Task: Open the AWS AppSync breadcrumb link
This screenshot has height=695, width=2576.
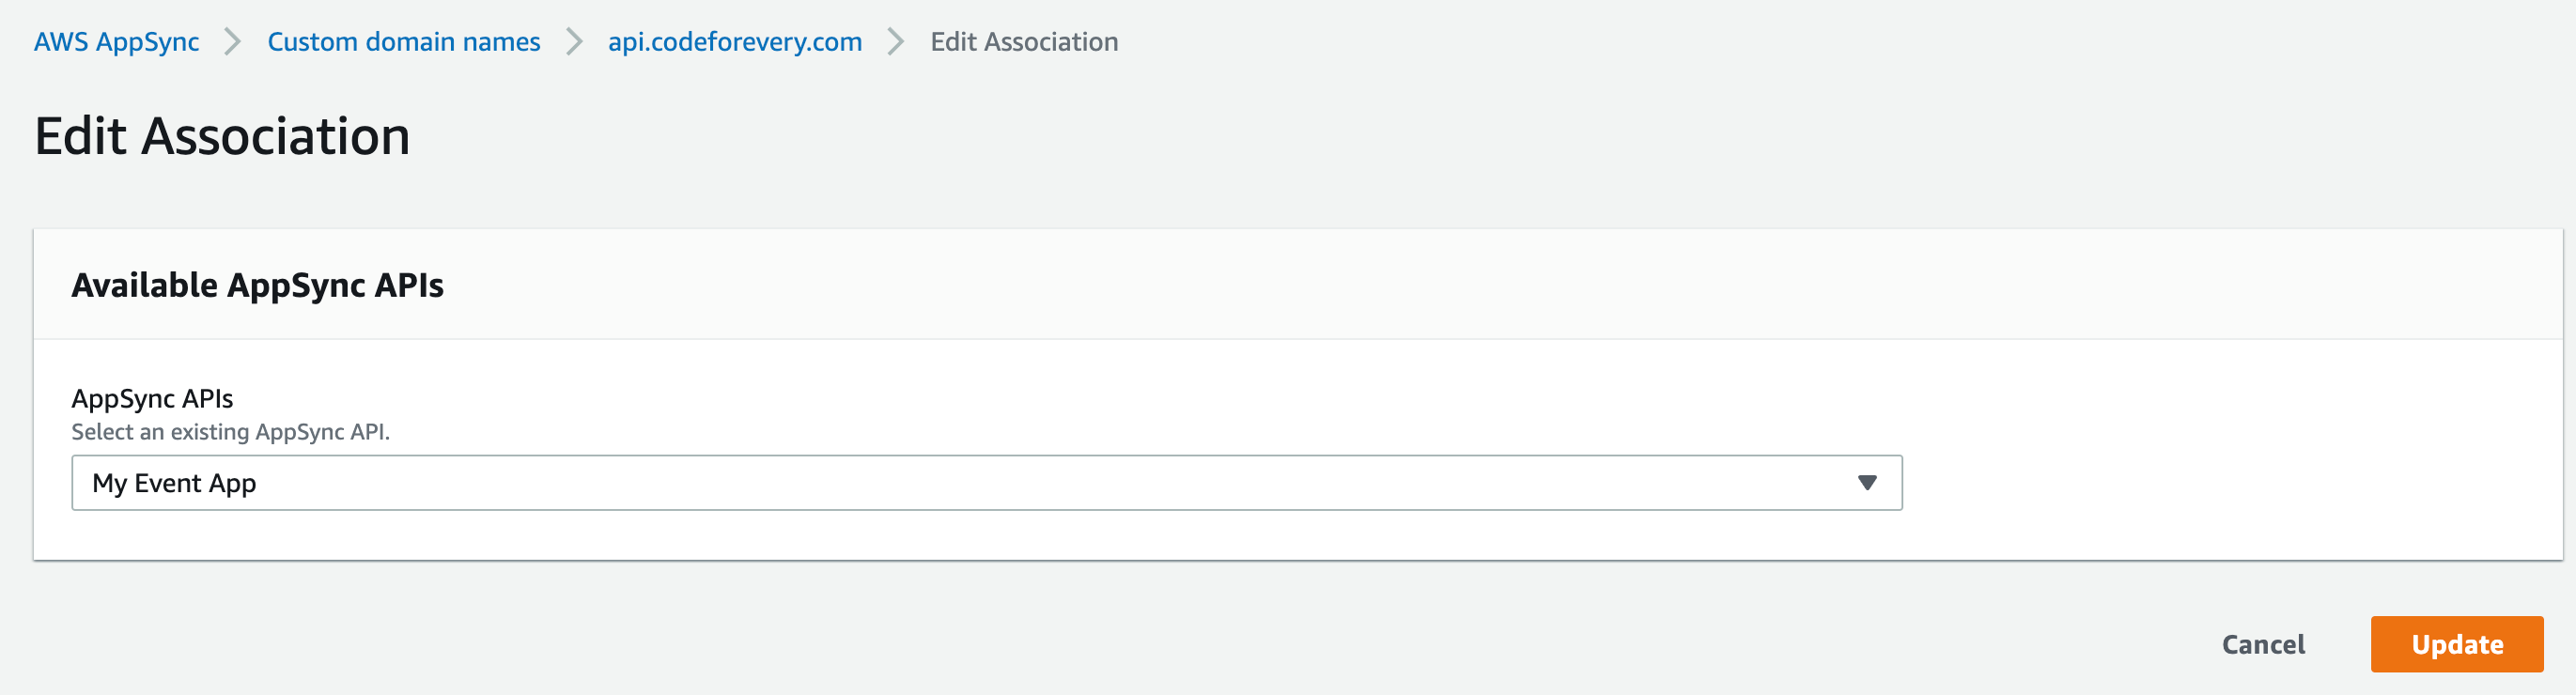Action: [x=115, y=42]
